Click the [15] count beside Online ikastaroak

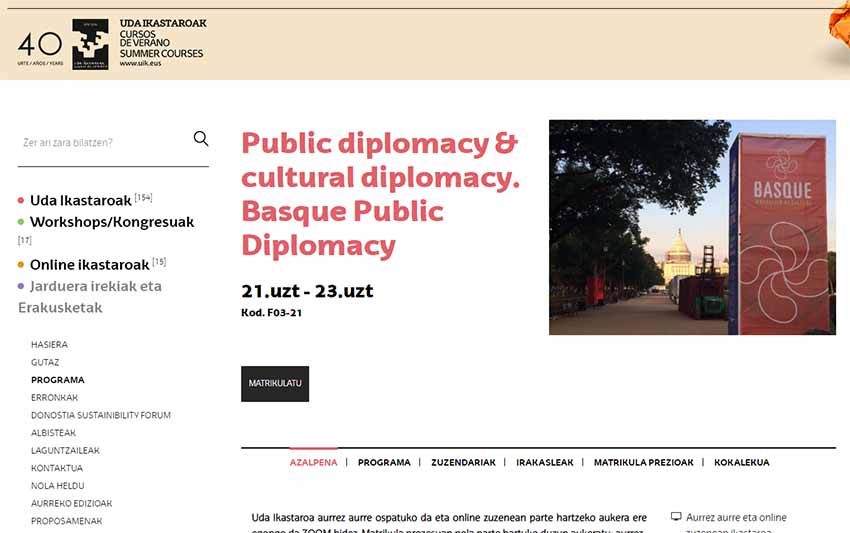[159, 262]
